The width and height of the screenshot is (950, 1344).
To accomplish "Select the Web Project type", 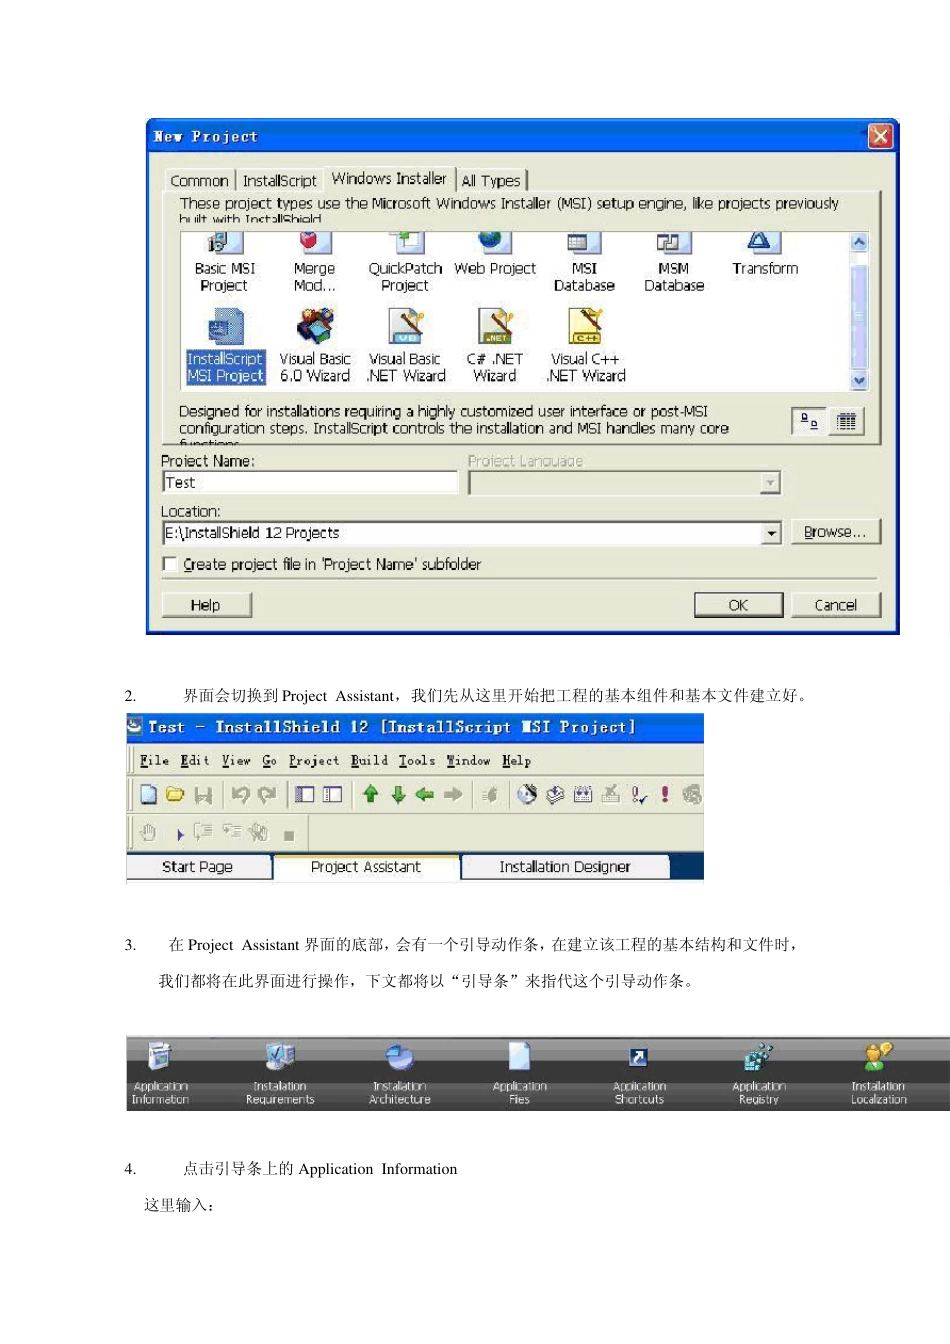I will [x=494, y=256].
